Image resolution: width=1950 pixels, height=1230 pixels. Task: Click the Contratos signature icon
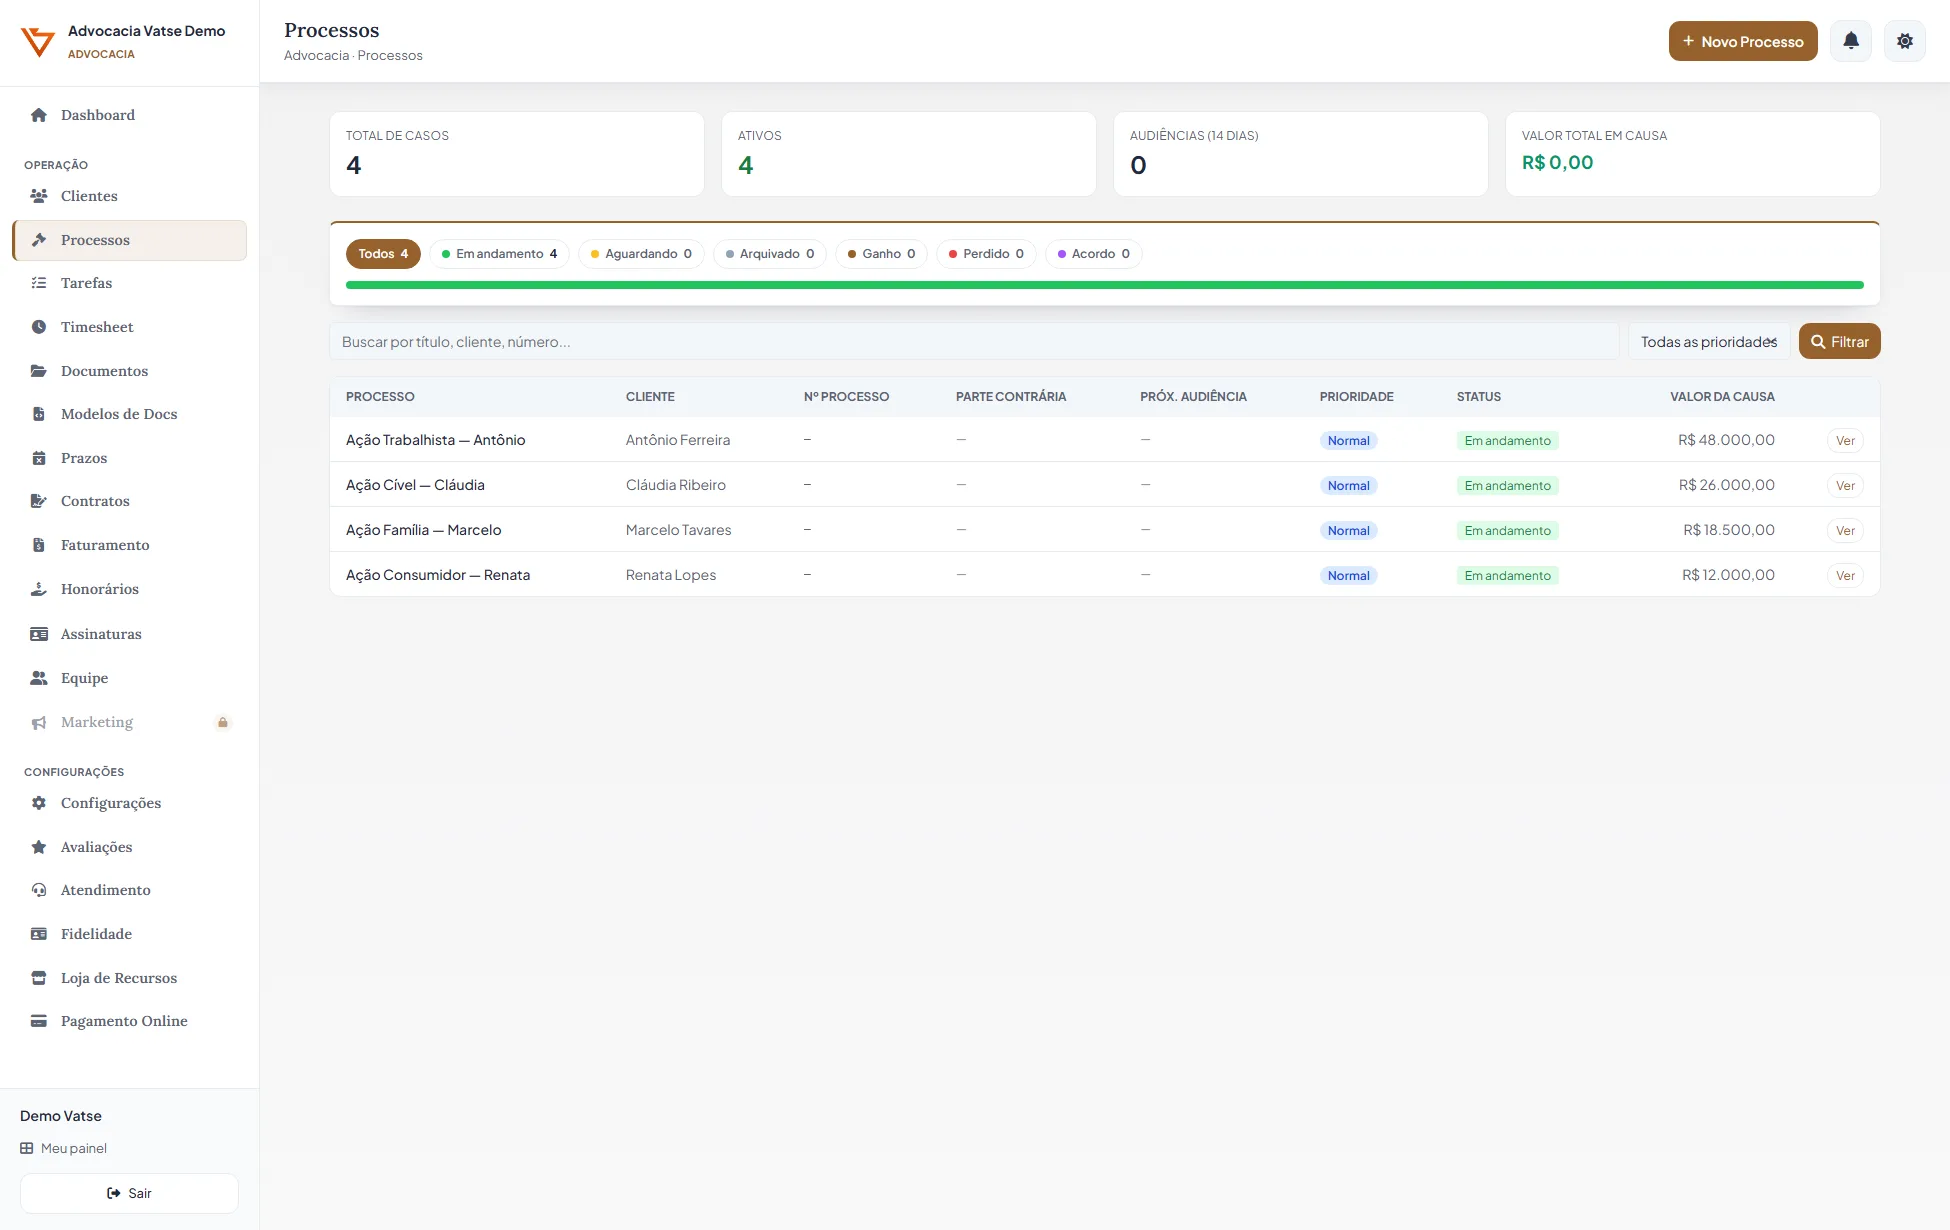(39, 501)
